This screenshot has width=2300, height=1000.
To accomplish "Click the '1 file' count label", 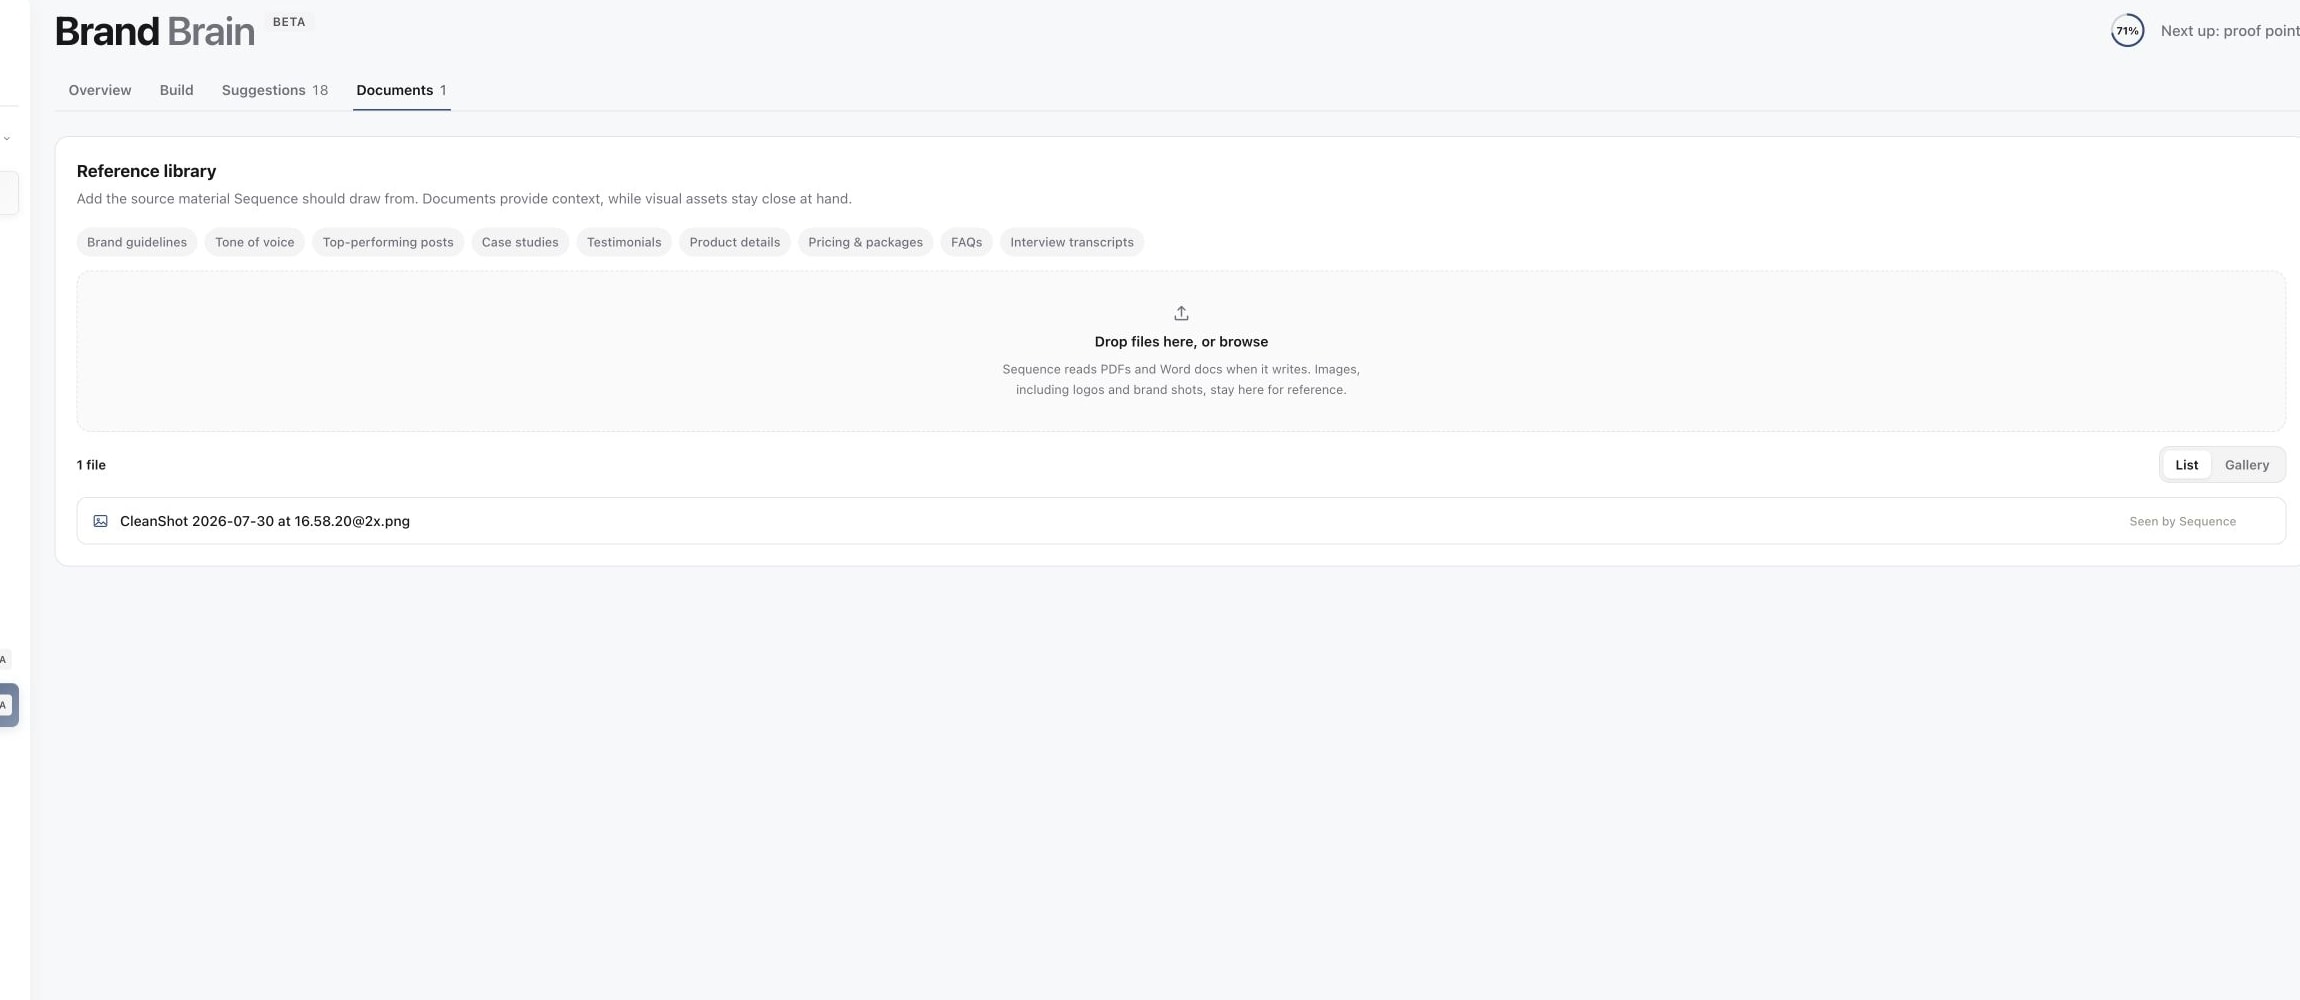I will (x=91, y=465).
